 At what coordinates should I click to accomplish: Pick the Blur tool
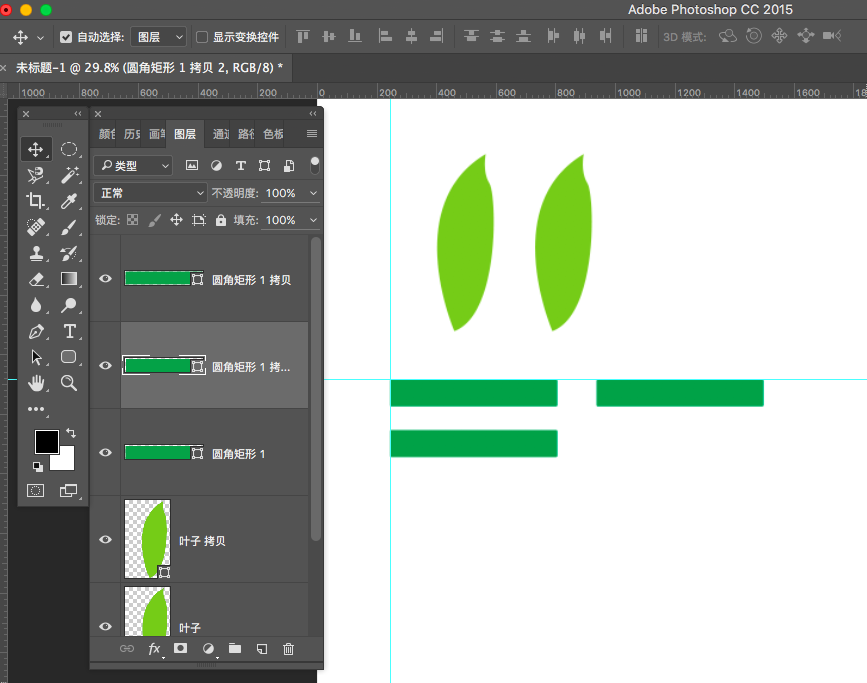coord(36,305)
